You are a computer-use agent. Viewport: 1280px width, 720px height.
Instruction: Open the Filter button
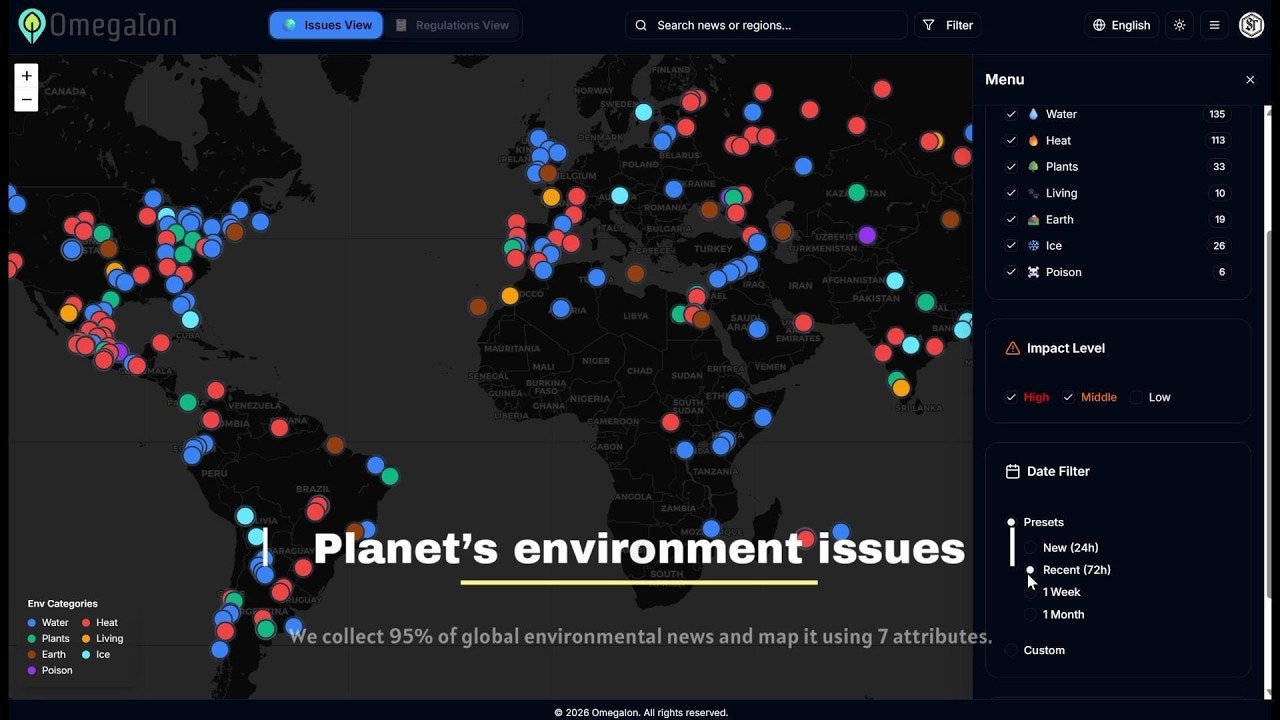click(947, 25)
